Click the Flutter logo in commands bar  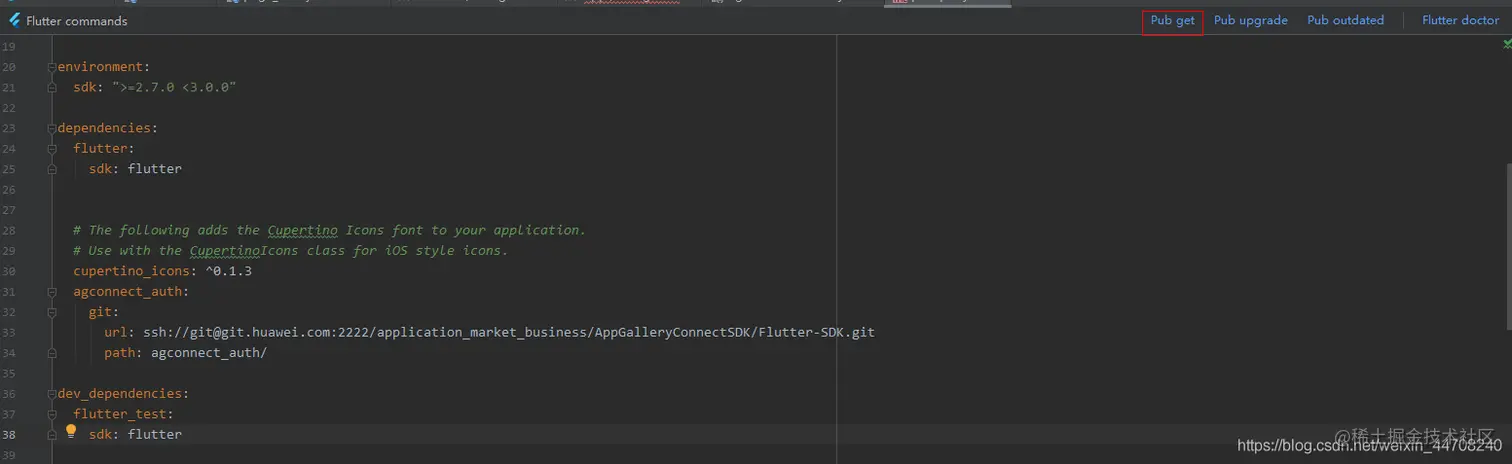click(14, 20)
